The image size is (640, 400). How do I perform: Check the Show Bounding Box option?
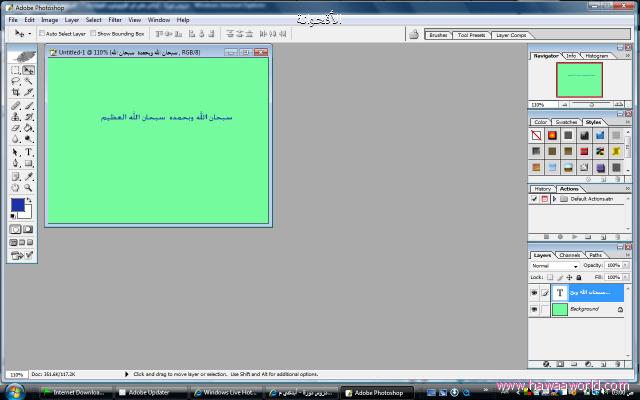click(x=93, y=33)
